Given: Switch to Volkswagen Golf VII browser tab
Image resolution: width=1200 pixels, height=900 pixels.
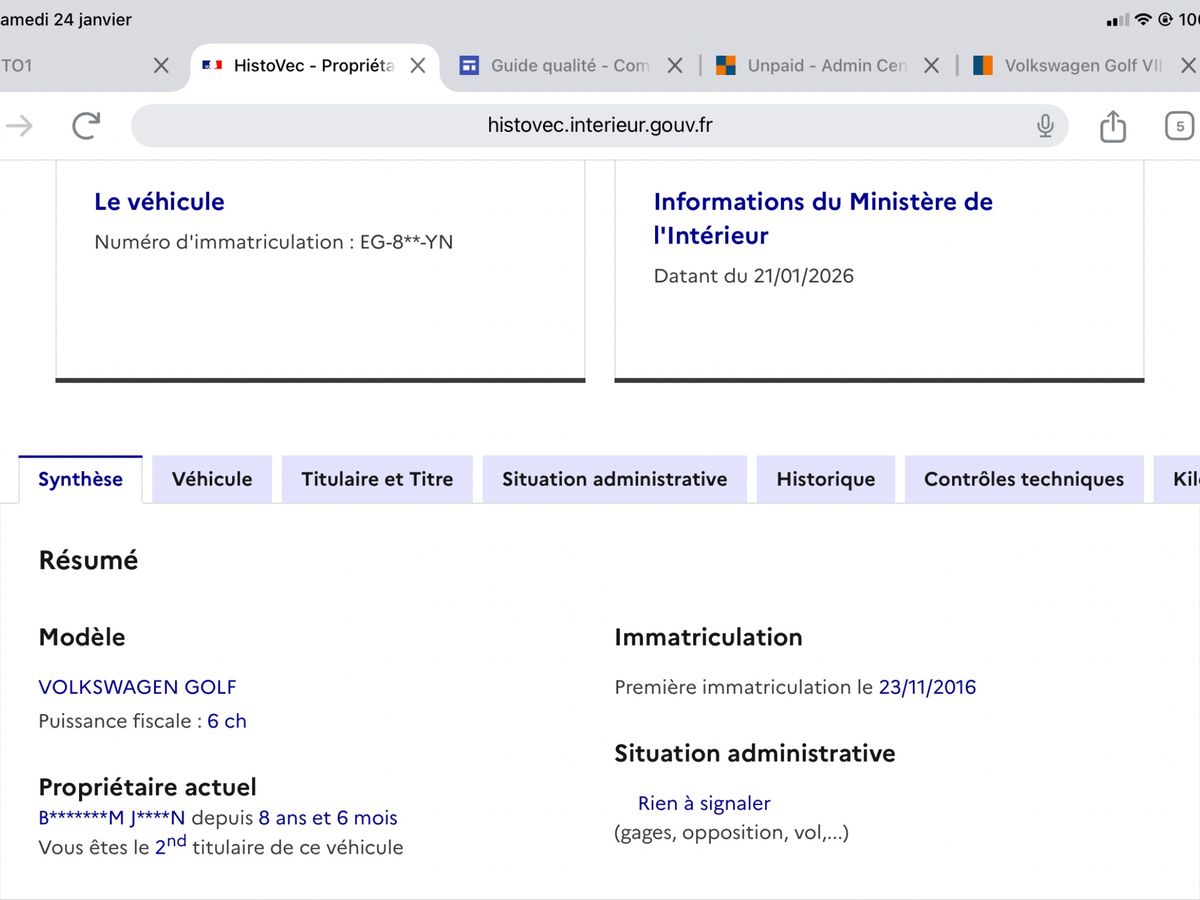Looking at the screenshot, I should (x=1070, y=66).
